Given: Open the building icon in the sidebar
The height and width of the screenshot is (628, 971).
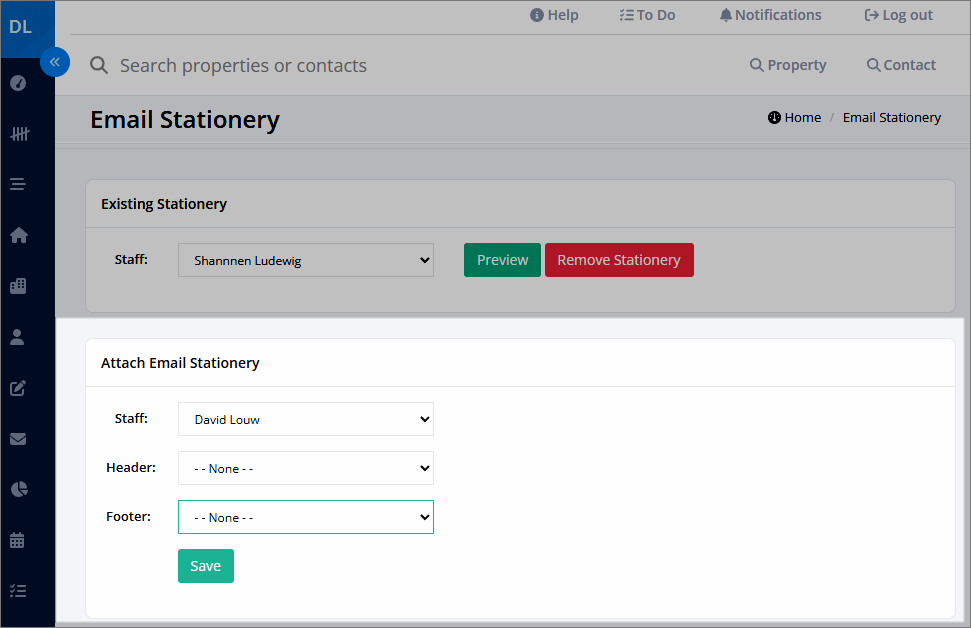Looking at the screenshot, I should (18, 286).
